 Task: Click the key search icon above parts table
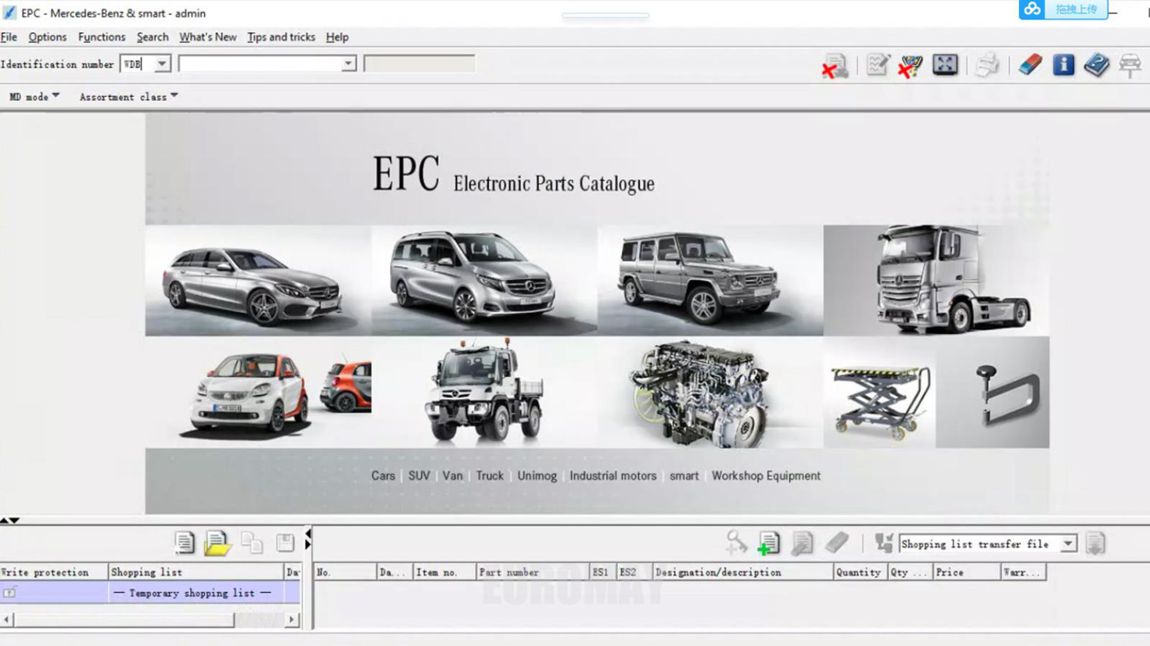736,543
